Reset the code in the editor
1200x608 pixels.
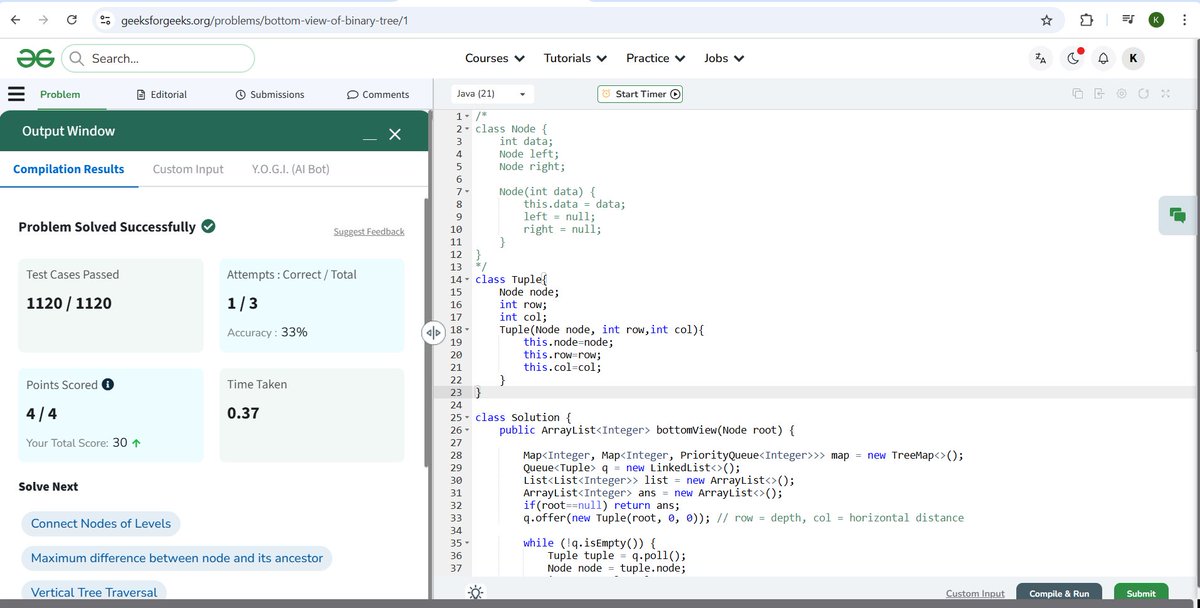point(1143,93)
